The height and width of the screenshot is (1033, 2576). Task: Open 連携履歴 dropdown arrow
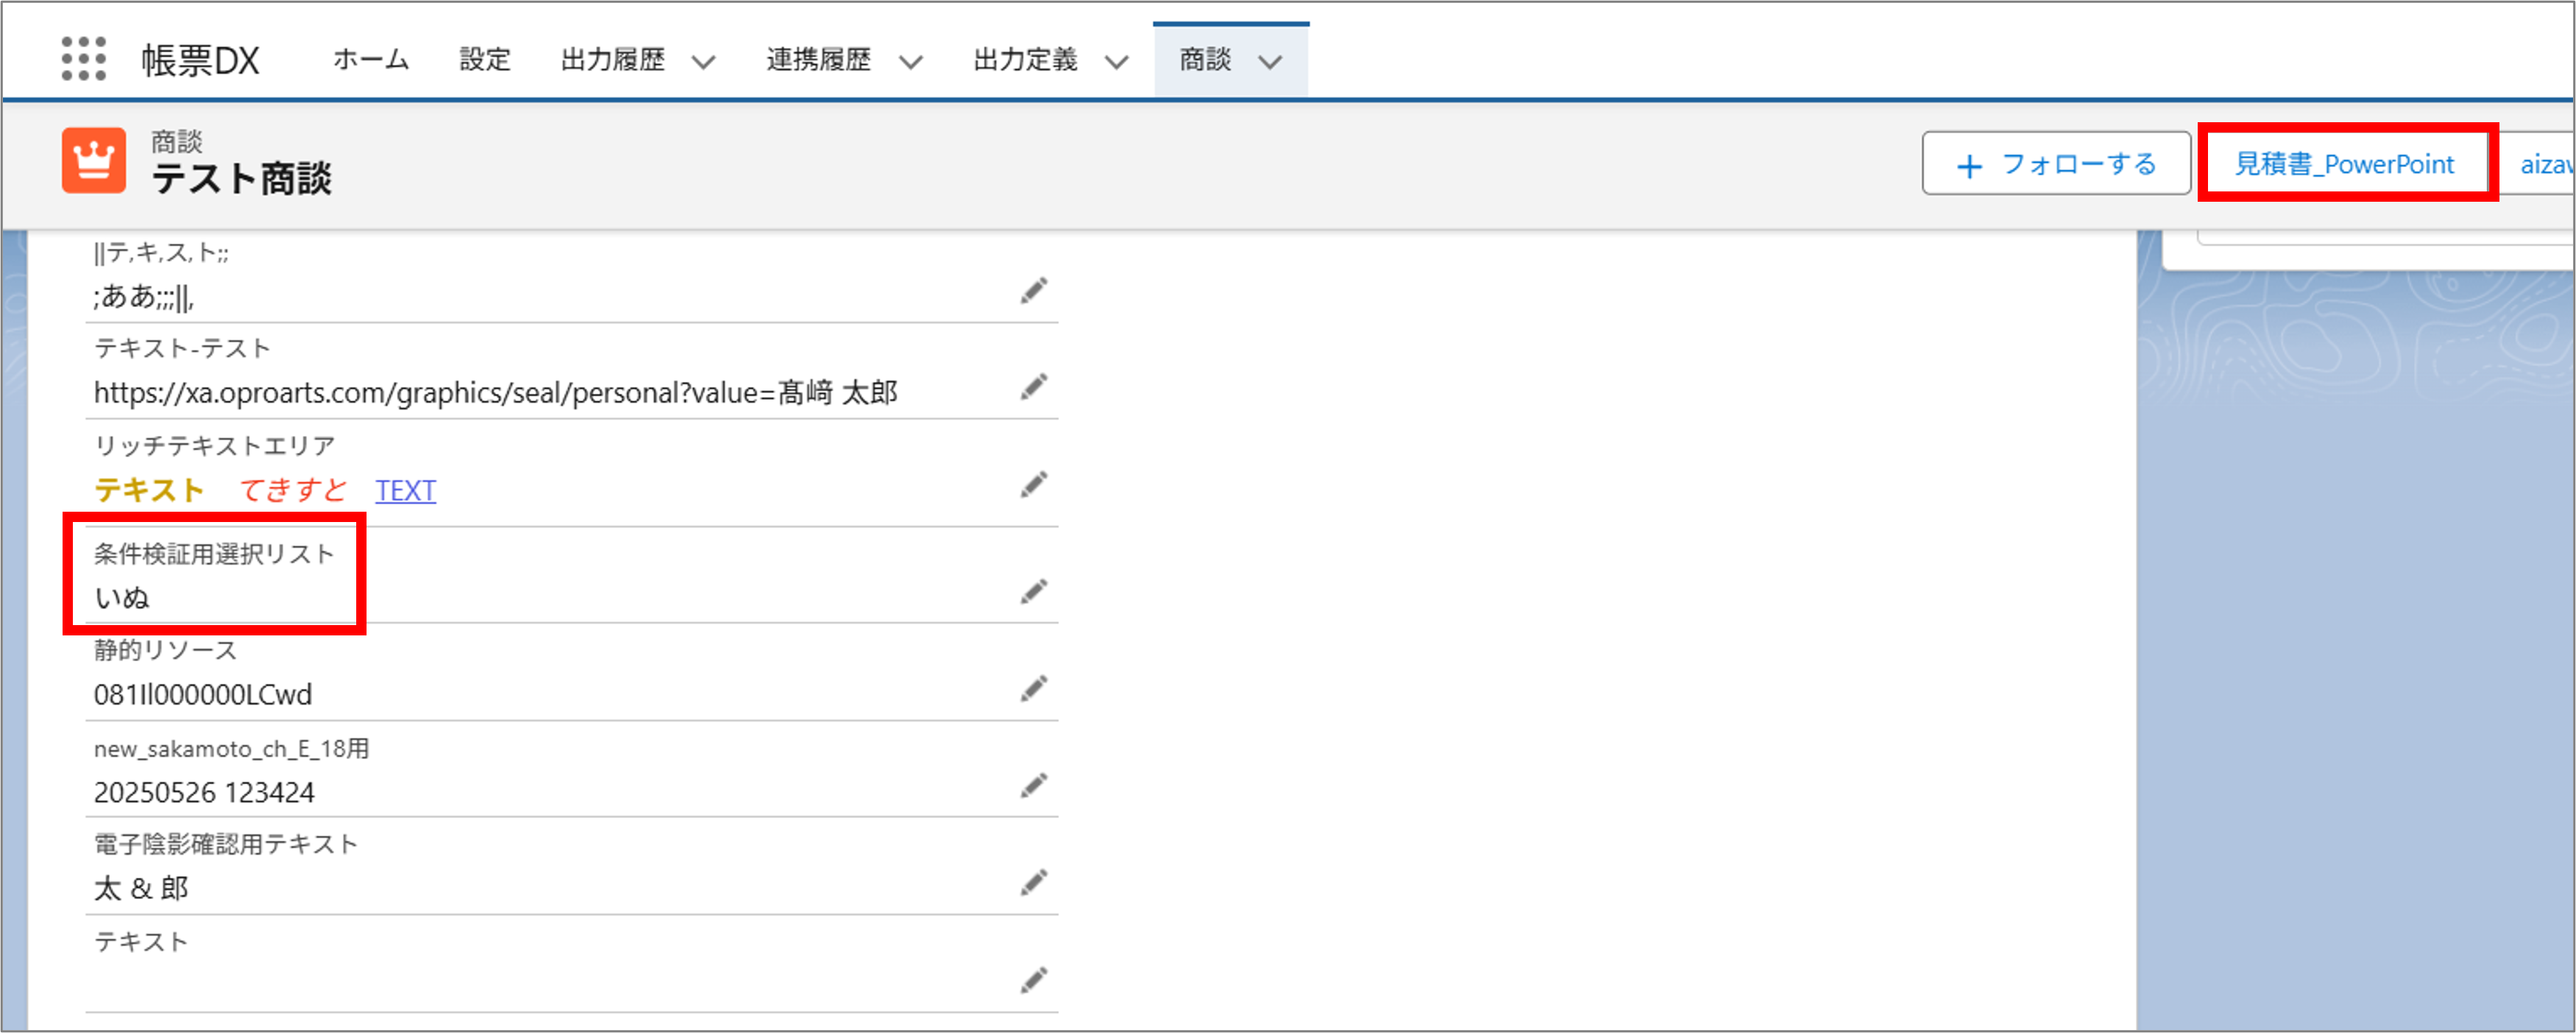[x=910, y=62]
